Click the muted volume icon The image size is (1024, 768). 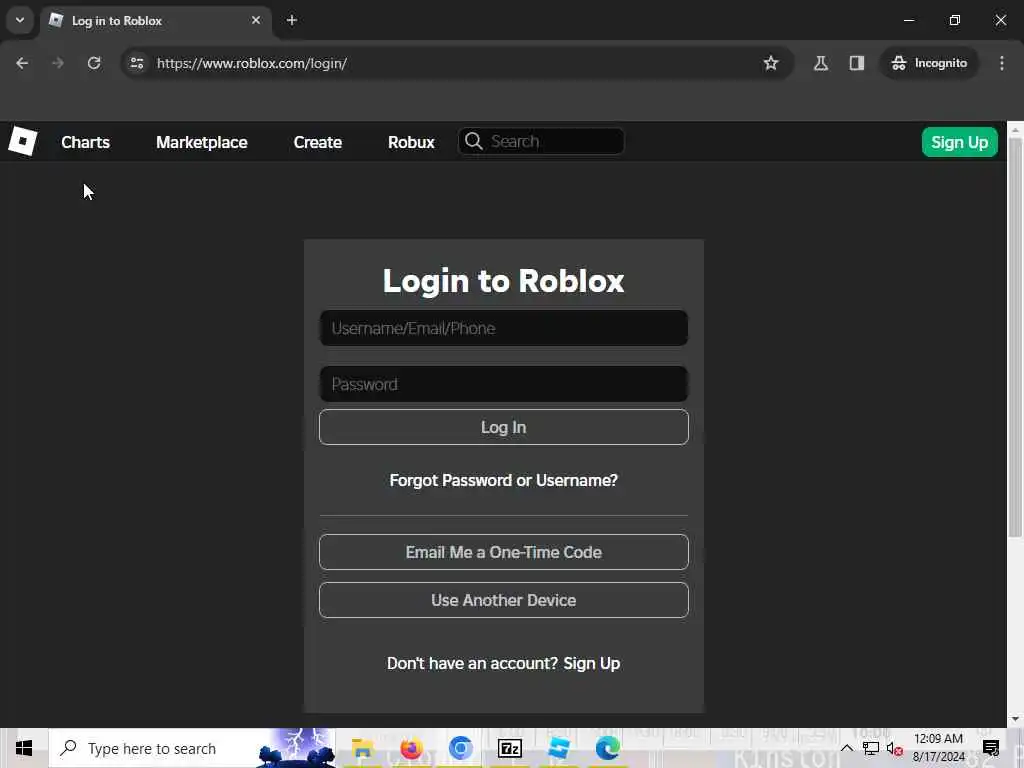895,748
